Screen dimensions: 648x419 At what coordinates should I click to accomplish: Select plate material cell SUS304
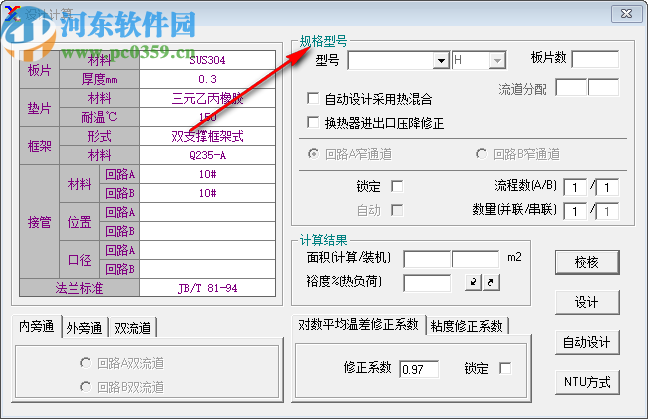click(x=207, y=60)
